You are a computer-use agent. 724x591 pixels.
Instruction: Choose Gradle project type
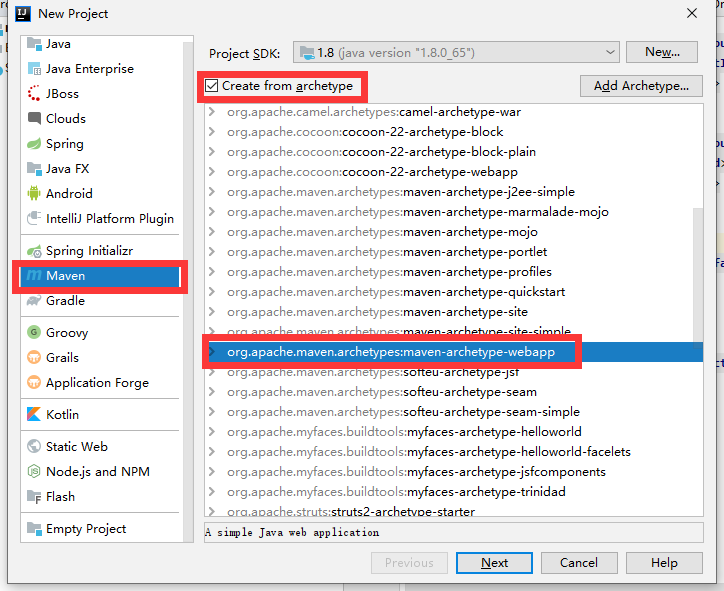point(101,301)
